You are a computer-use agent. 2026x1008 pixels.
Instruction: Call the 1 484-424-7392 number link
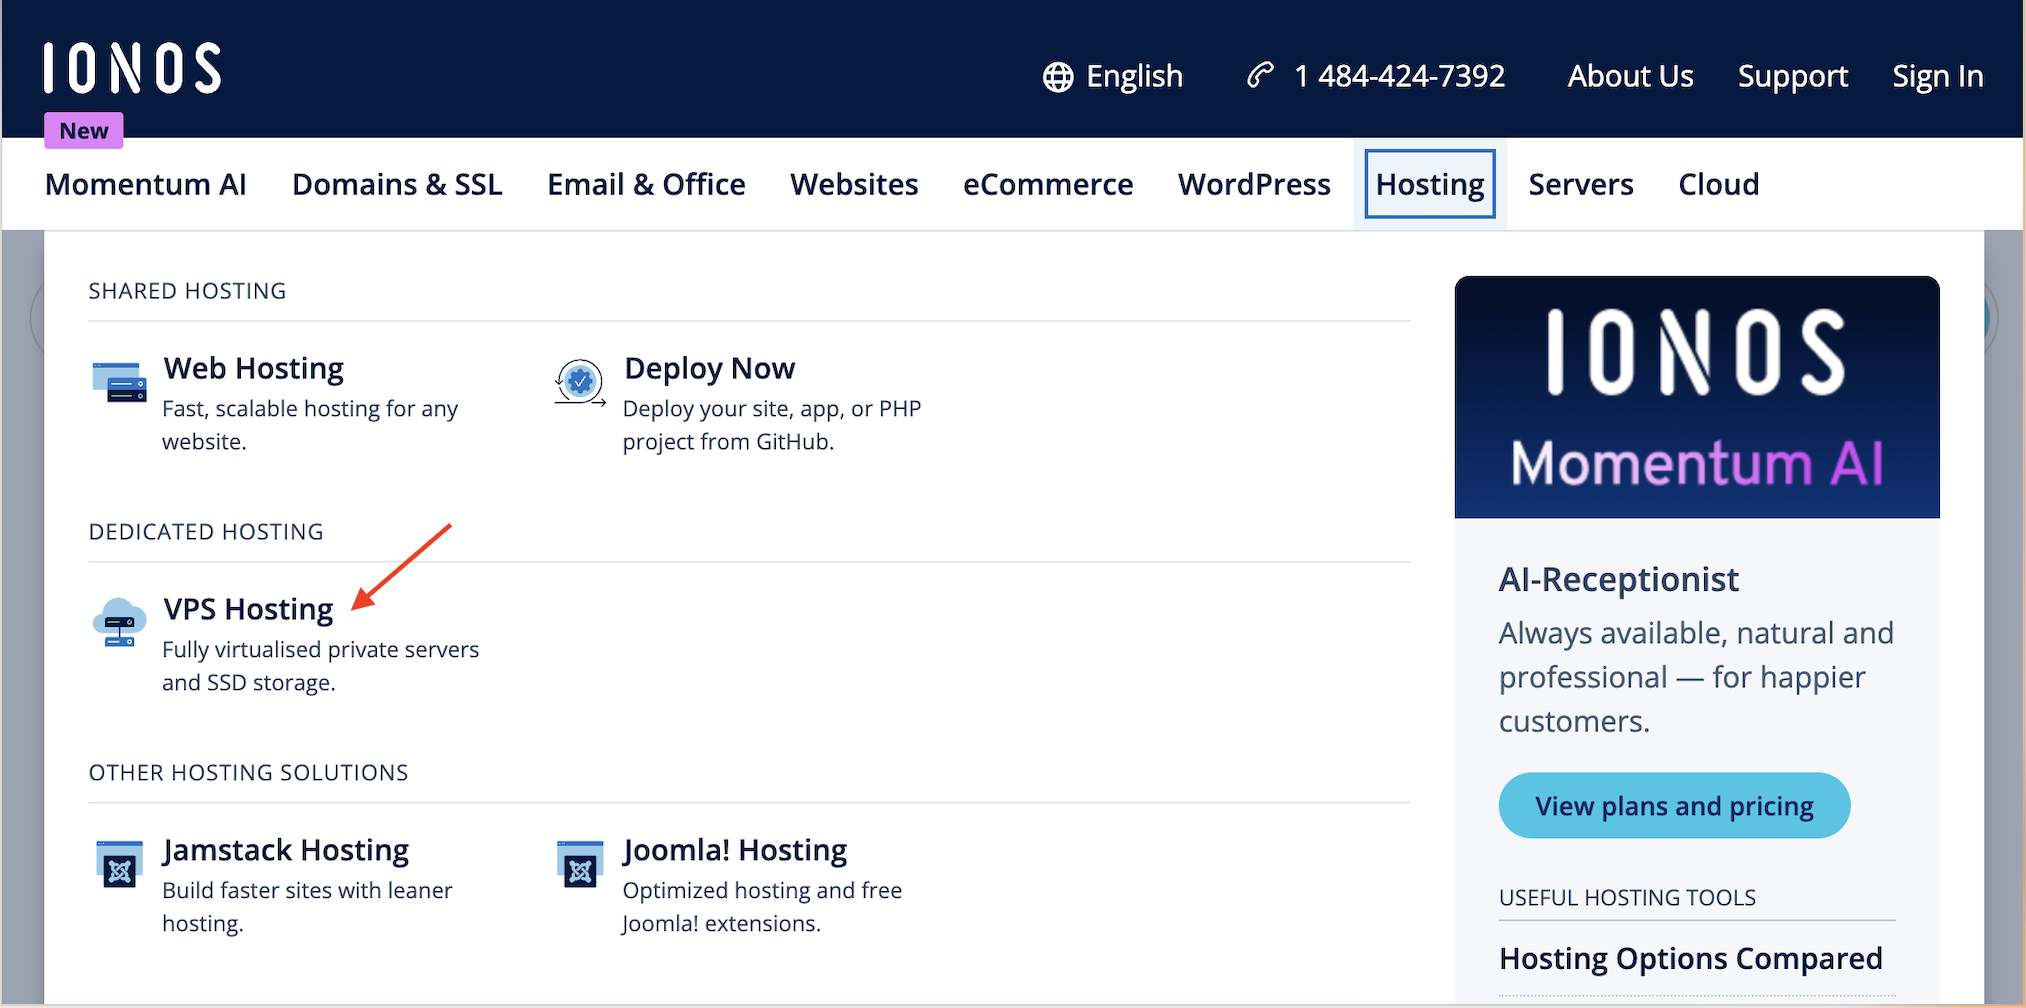1376,76
